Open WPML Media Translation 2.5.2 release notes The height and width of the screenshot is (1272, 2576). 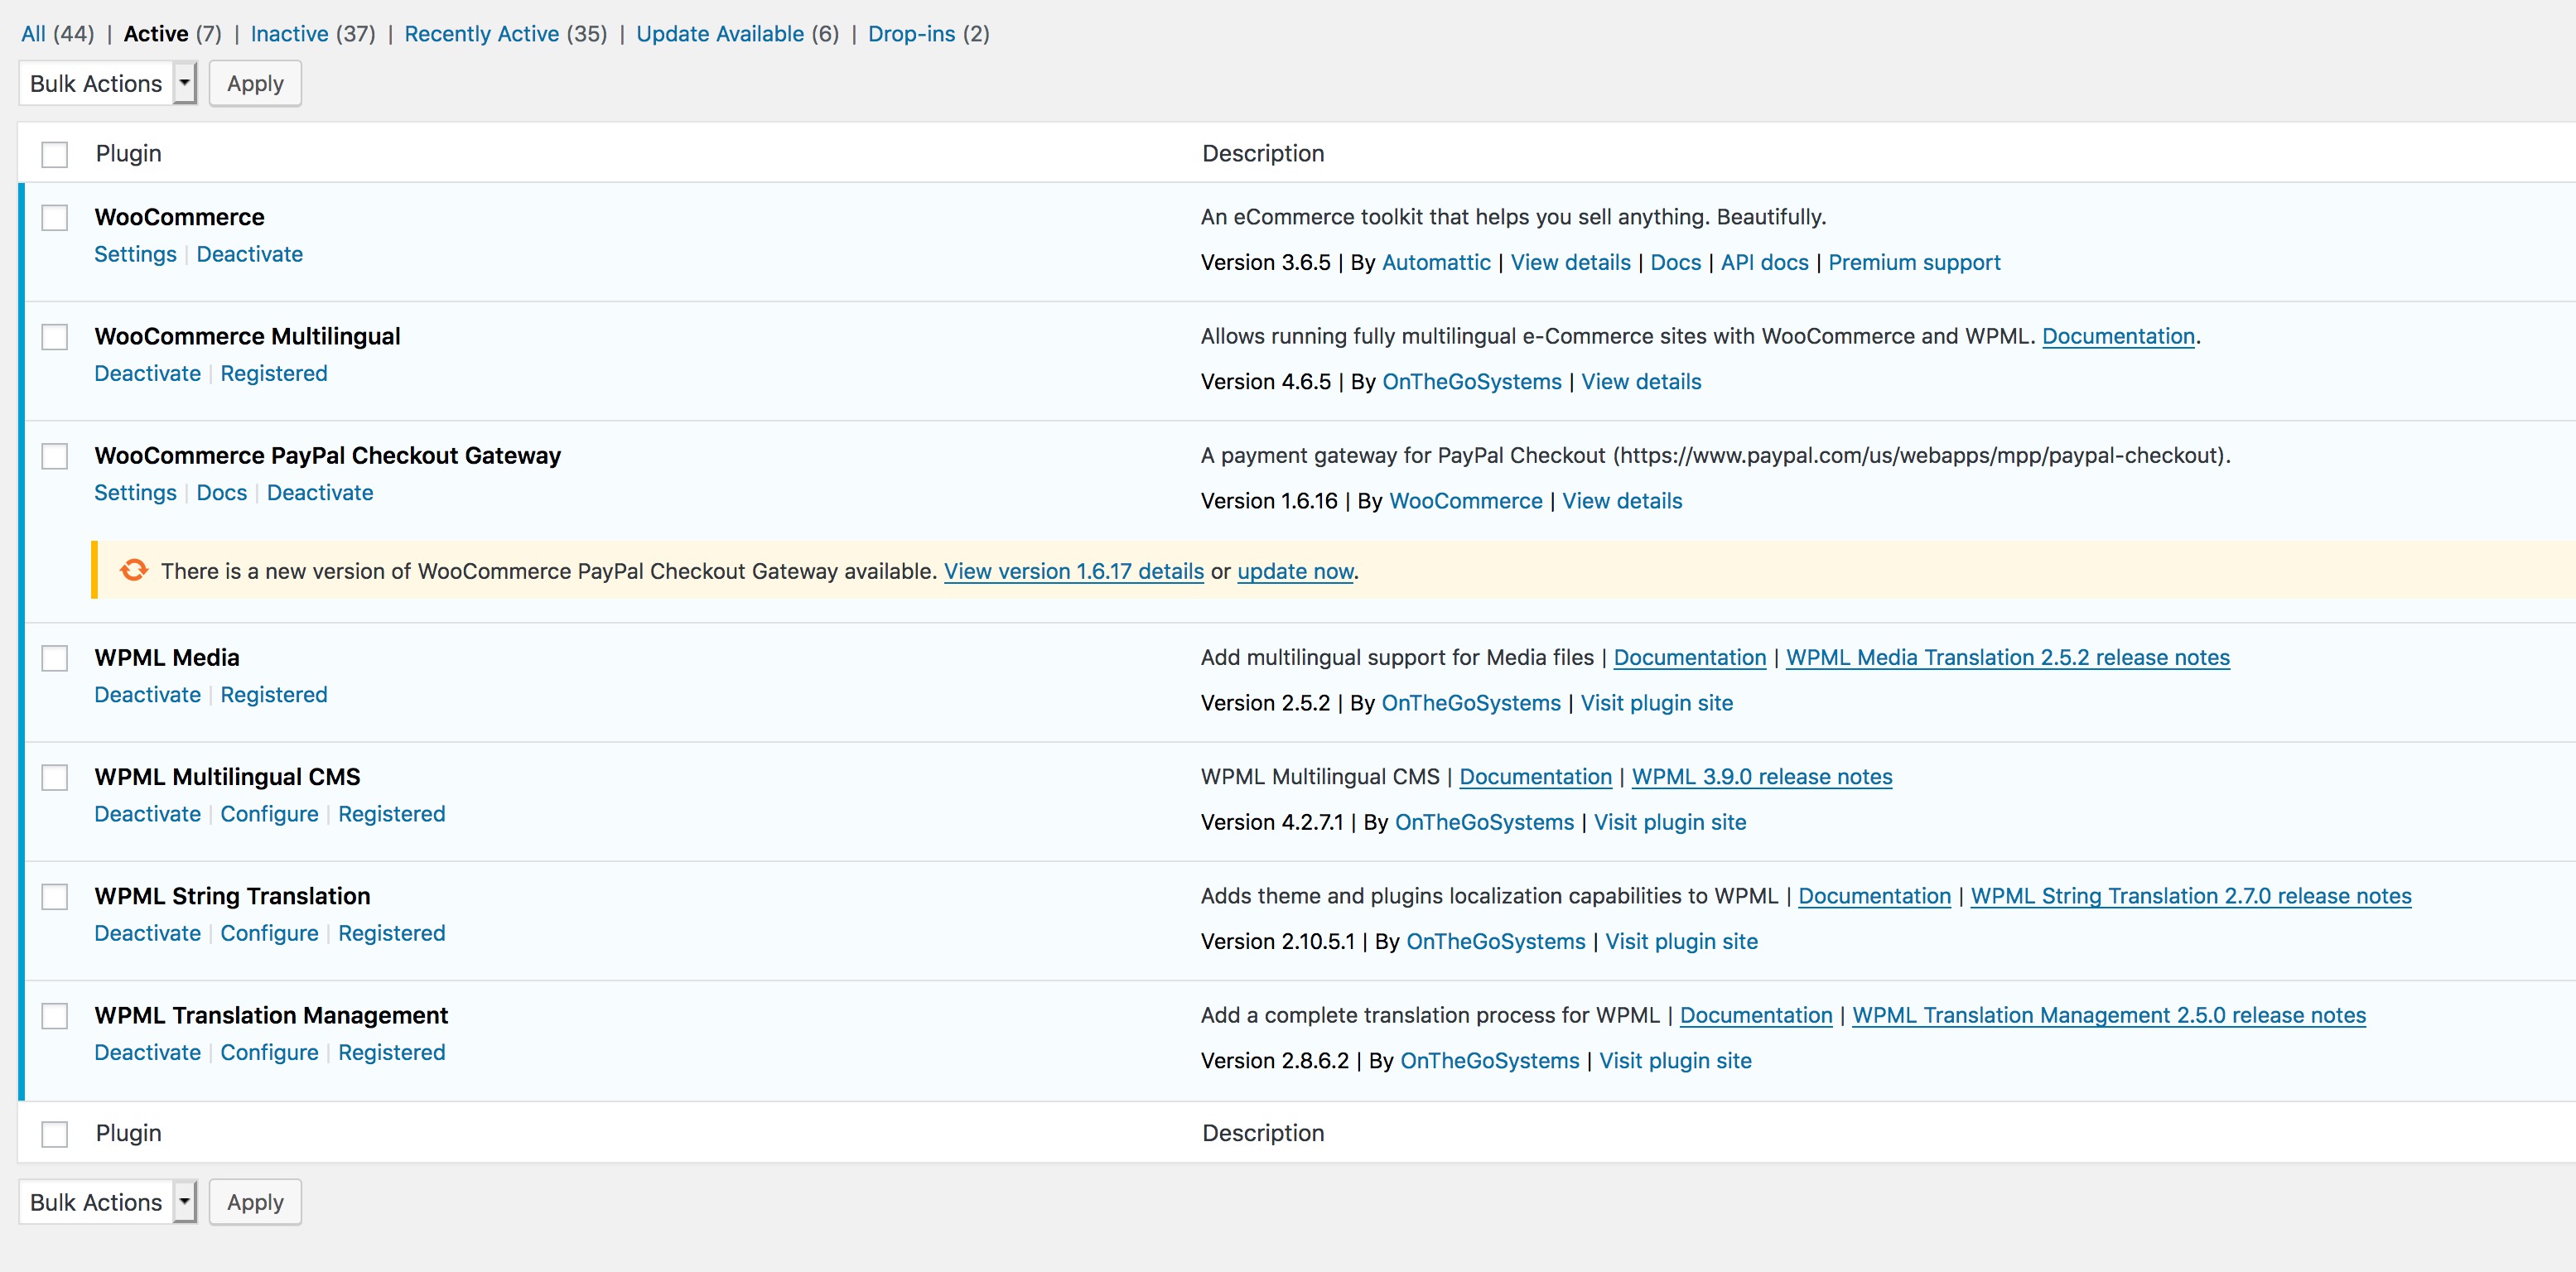pos(2007,657)
